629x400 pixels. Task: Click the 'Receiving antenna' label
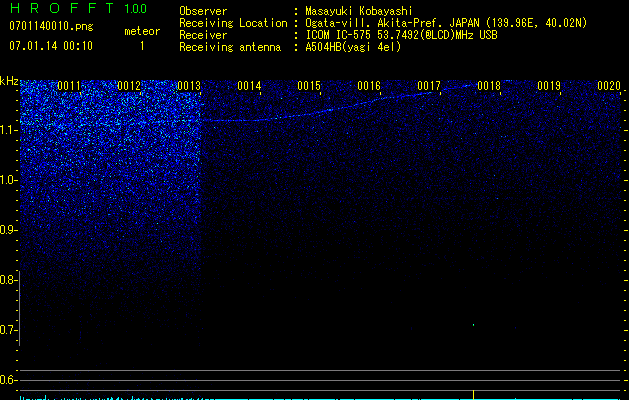(230, 47)
